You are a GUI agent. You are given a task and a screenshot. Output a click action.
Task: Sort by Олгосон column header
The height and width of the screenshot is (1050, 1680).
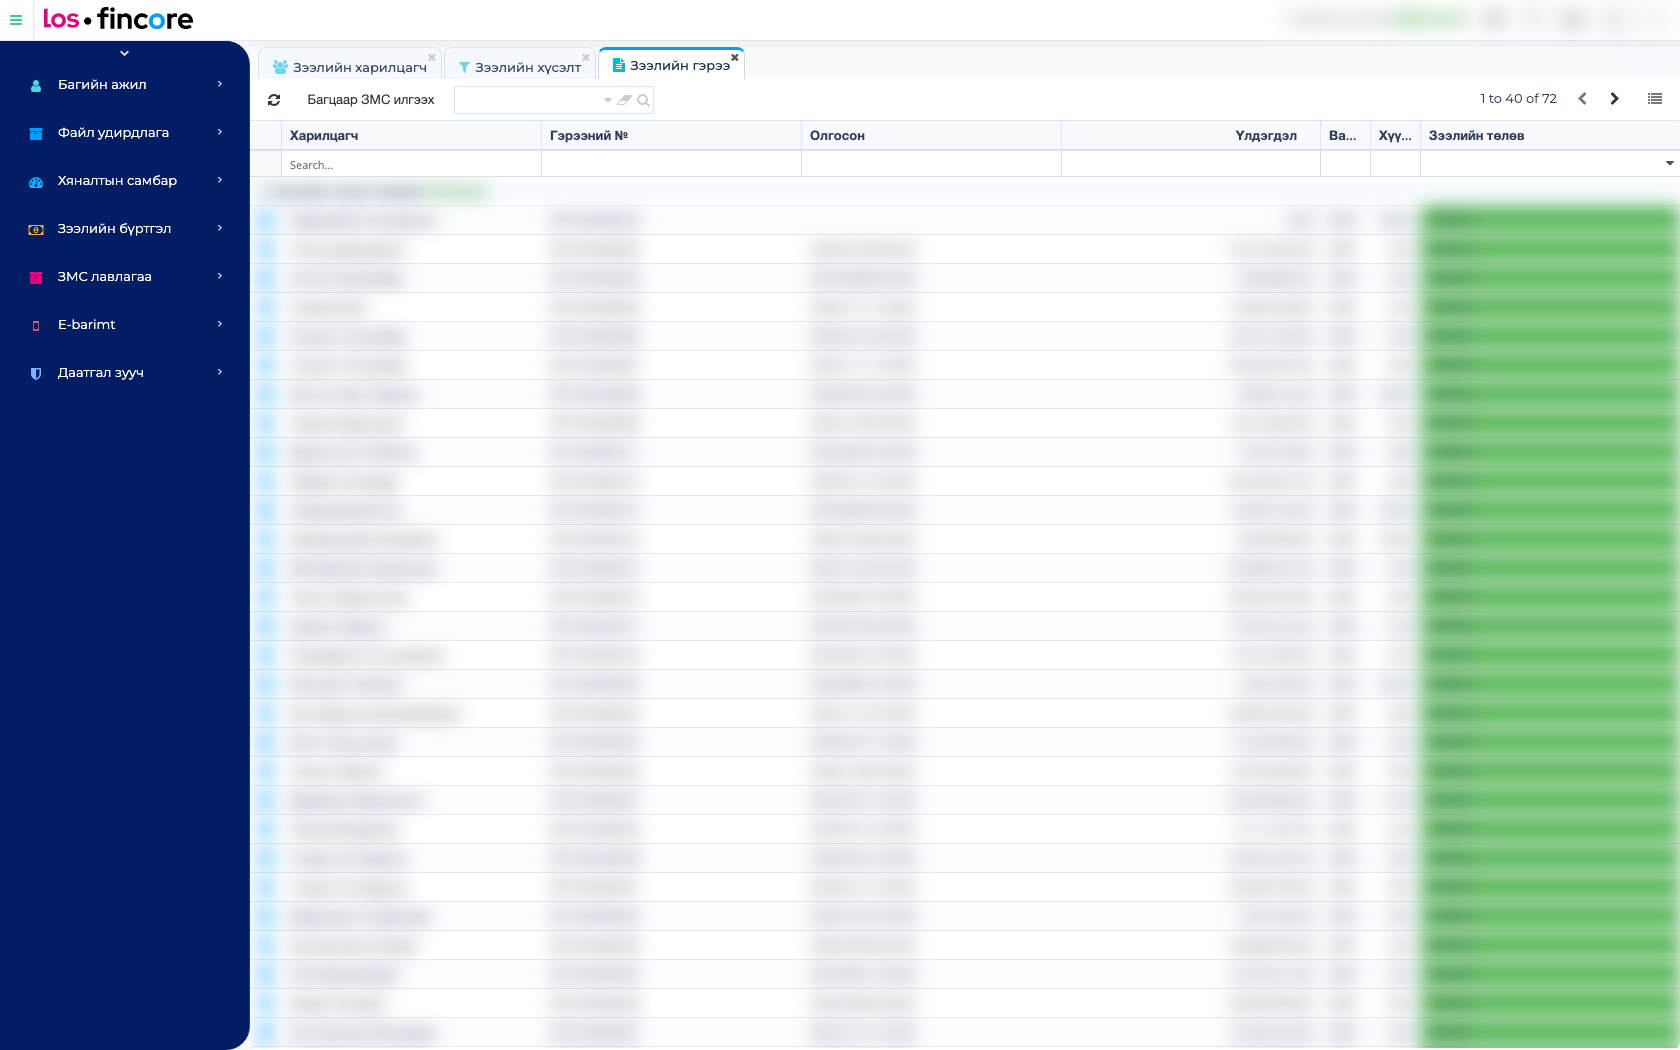pos(931,136)
